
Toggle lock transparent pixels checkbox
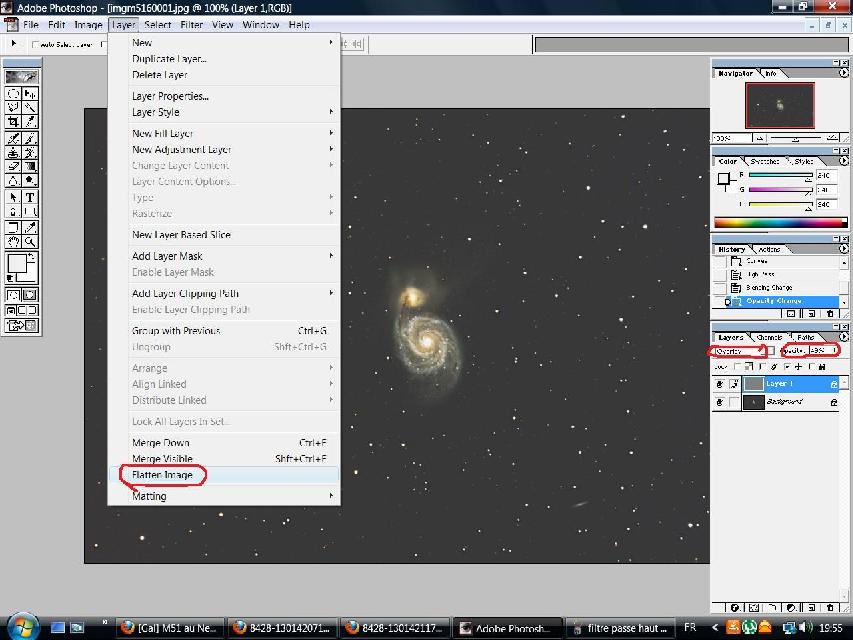pos(738,367)
